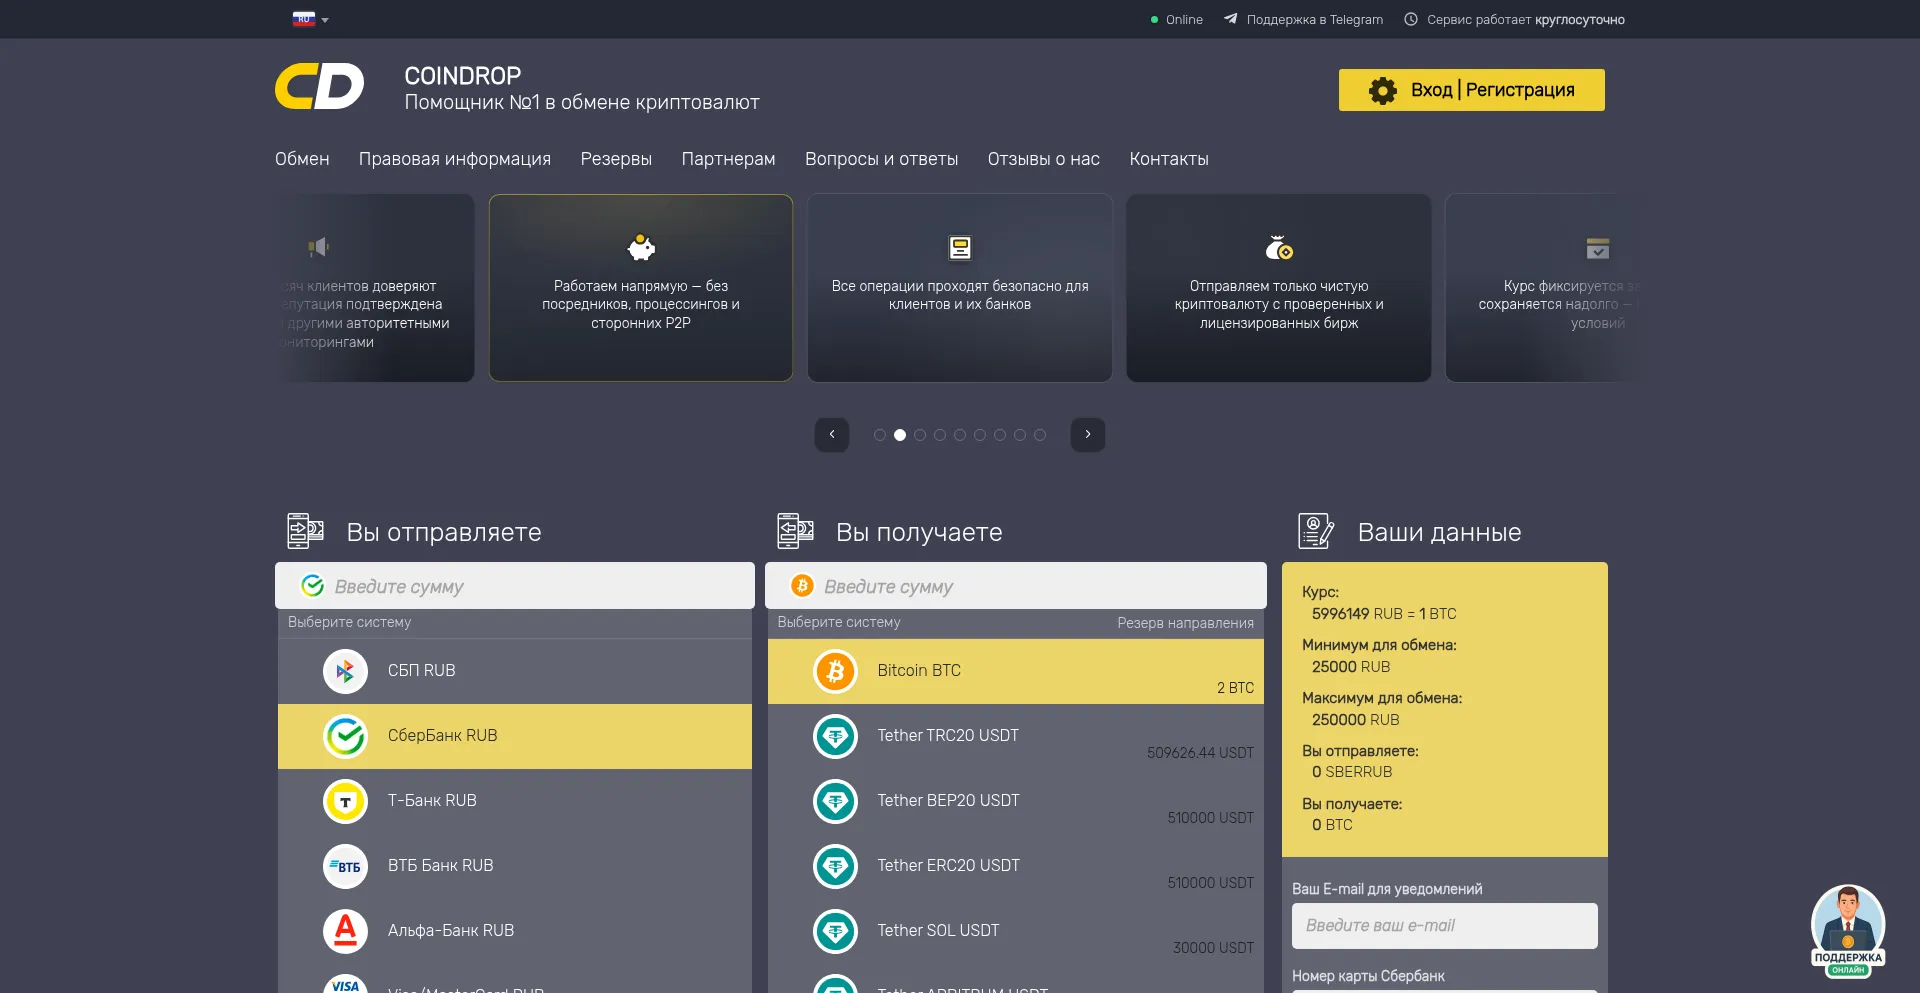
Task: Select Tether SOL USDT to receive
Action: click(1016, 931)
